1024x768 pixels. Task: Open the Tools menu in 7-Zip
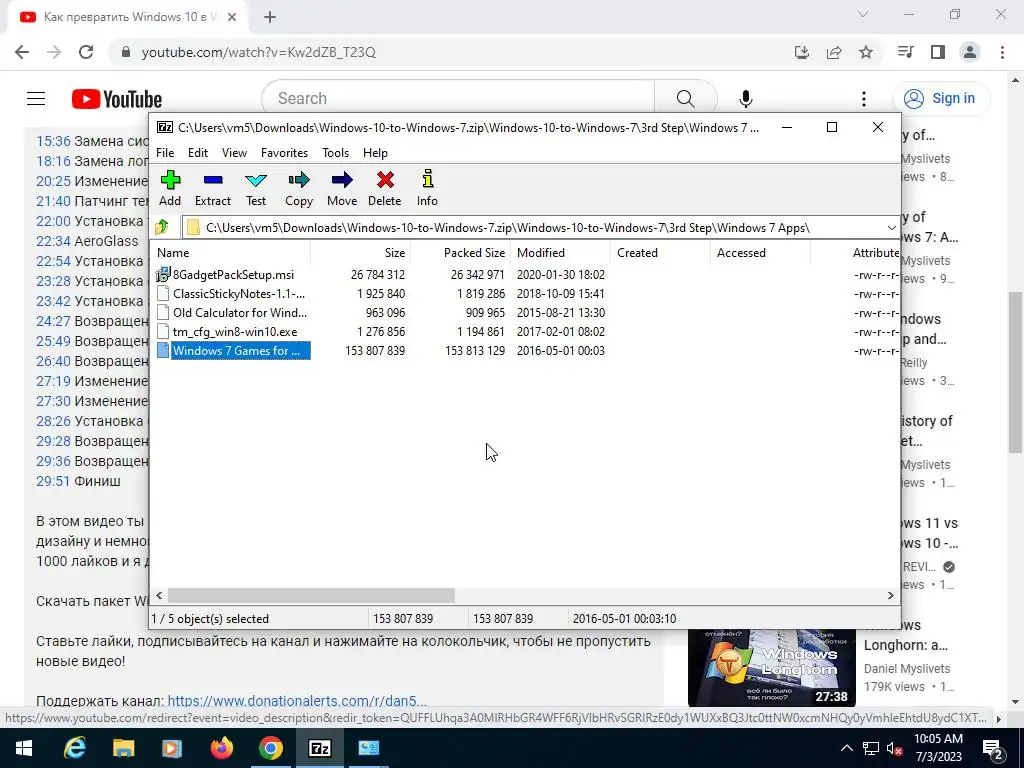coord(336,153)
